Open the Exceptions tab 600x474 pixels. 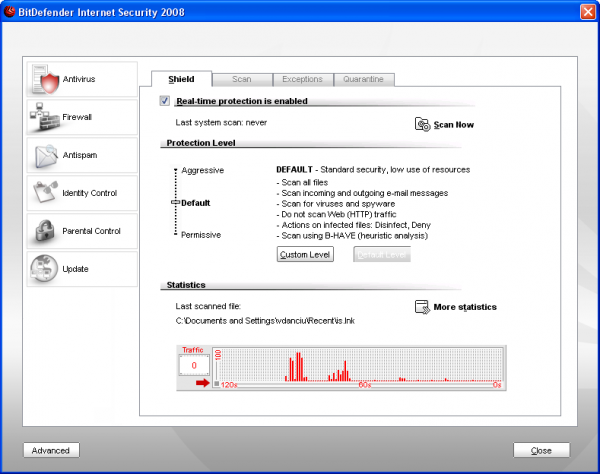(302, 79)
